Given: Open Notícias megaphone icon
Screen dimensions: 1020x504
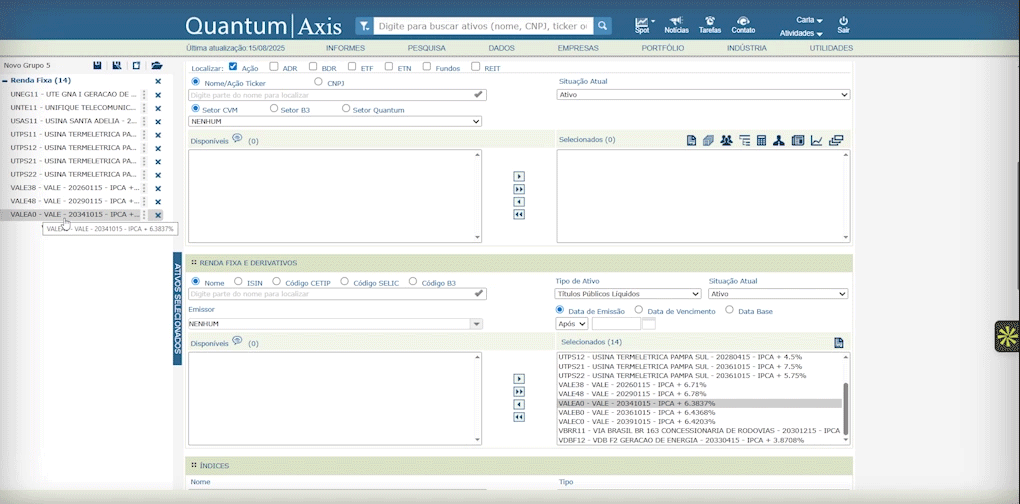Looking at the screenshot, I should point(677,25).
